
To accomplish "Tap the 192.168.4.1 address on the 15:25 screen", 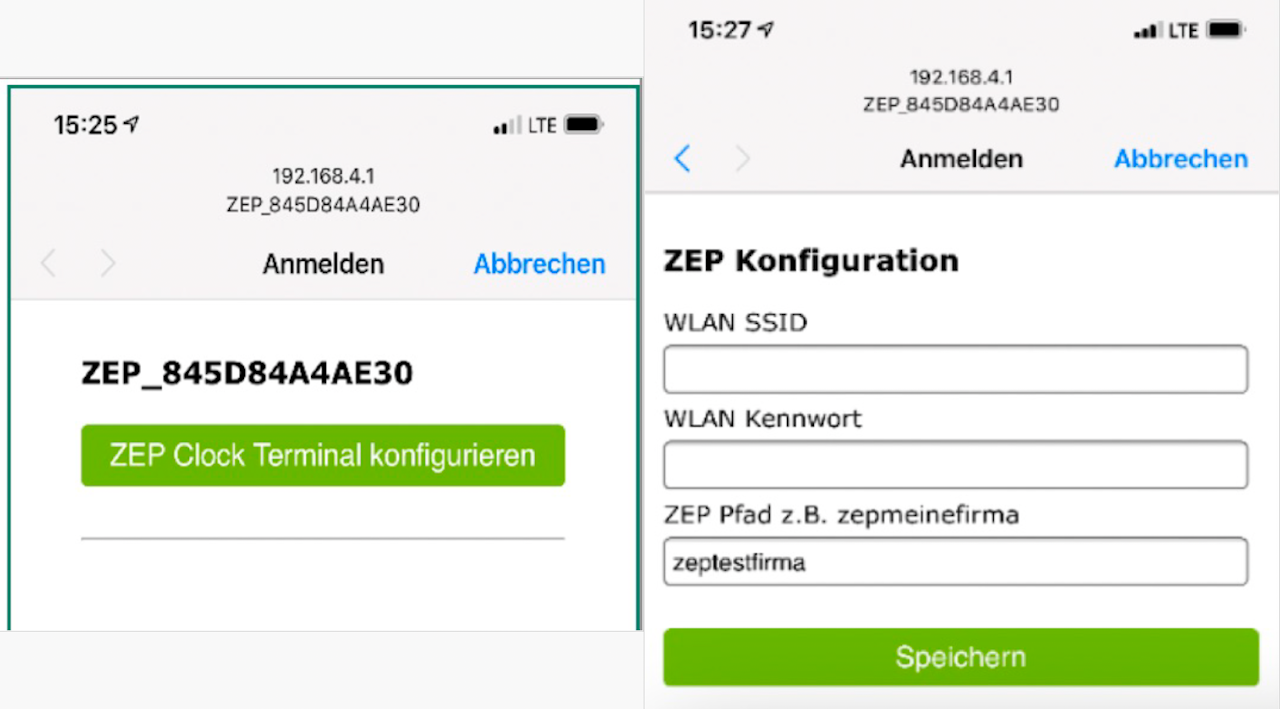I will tap(323, 177).
